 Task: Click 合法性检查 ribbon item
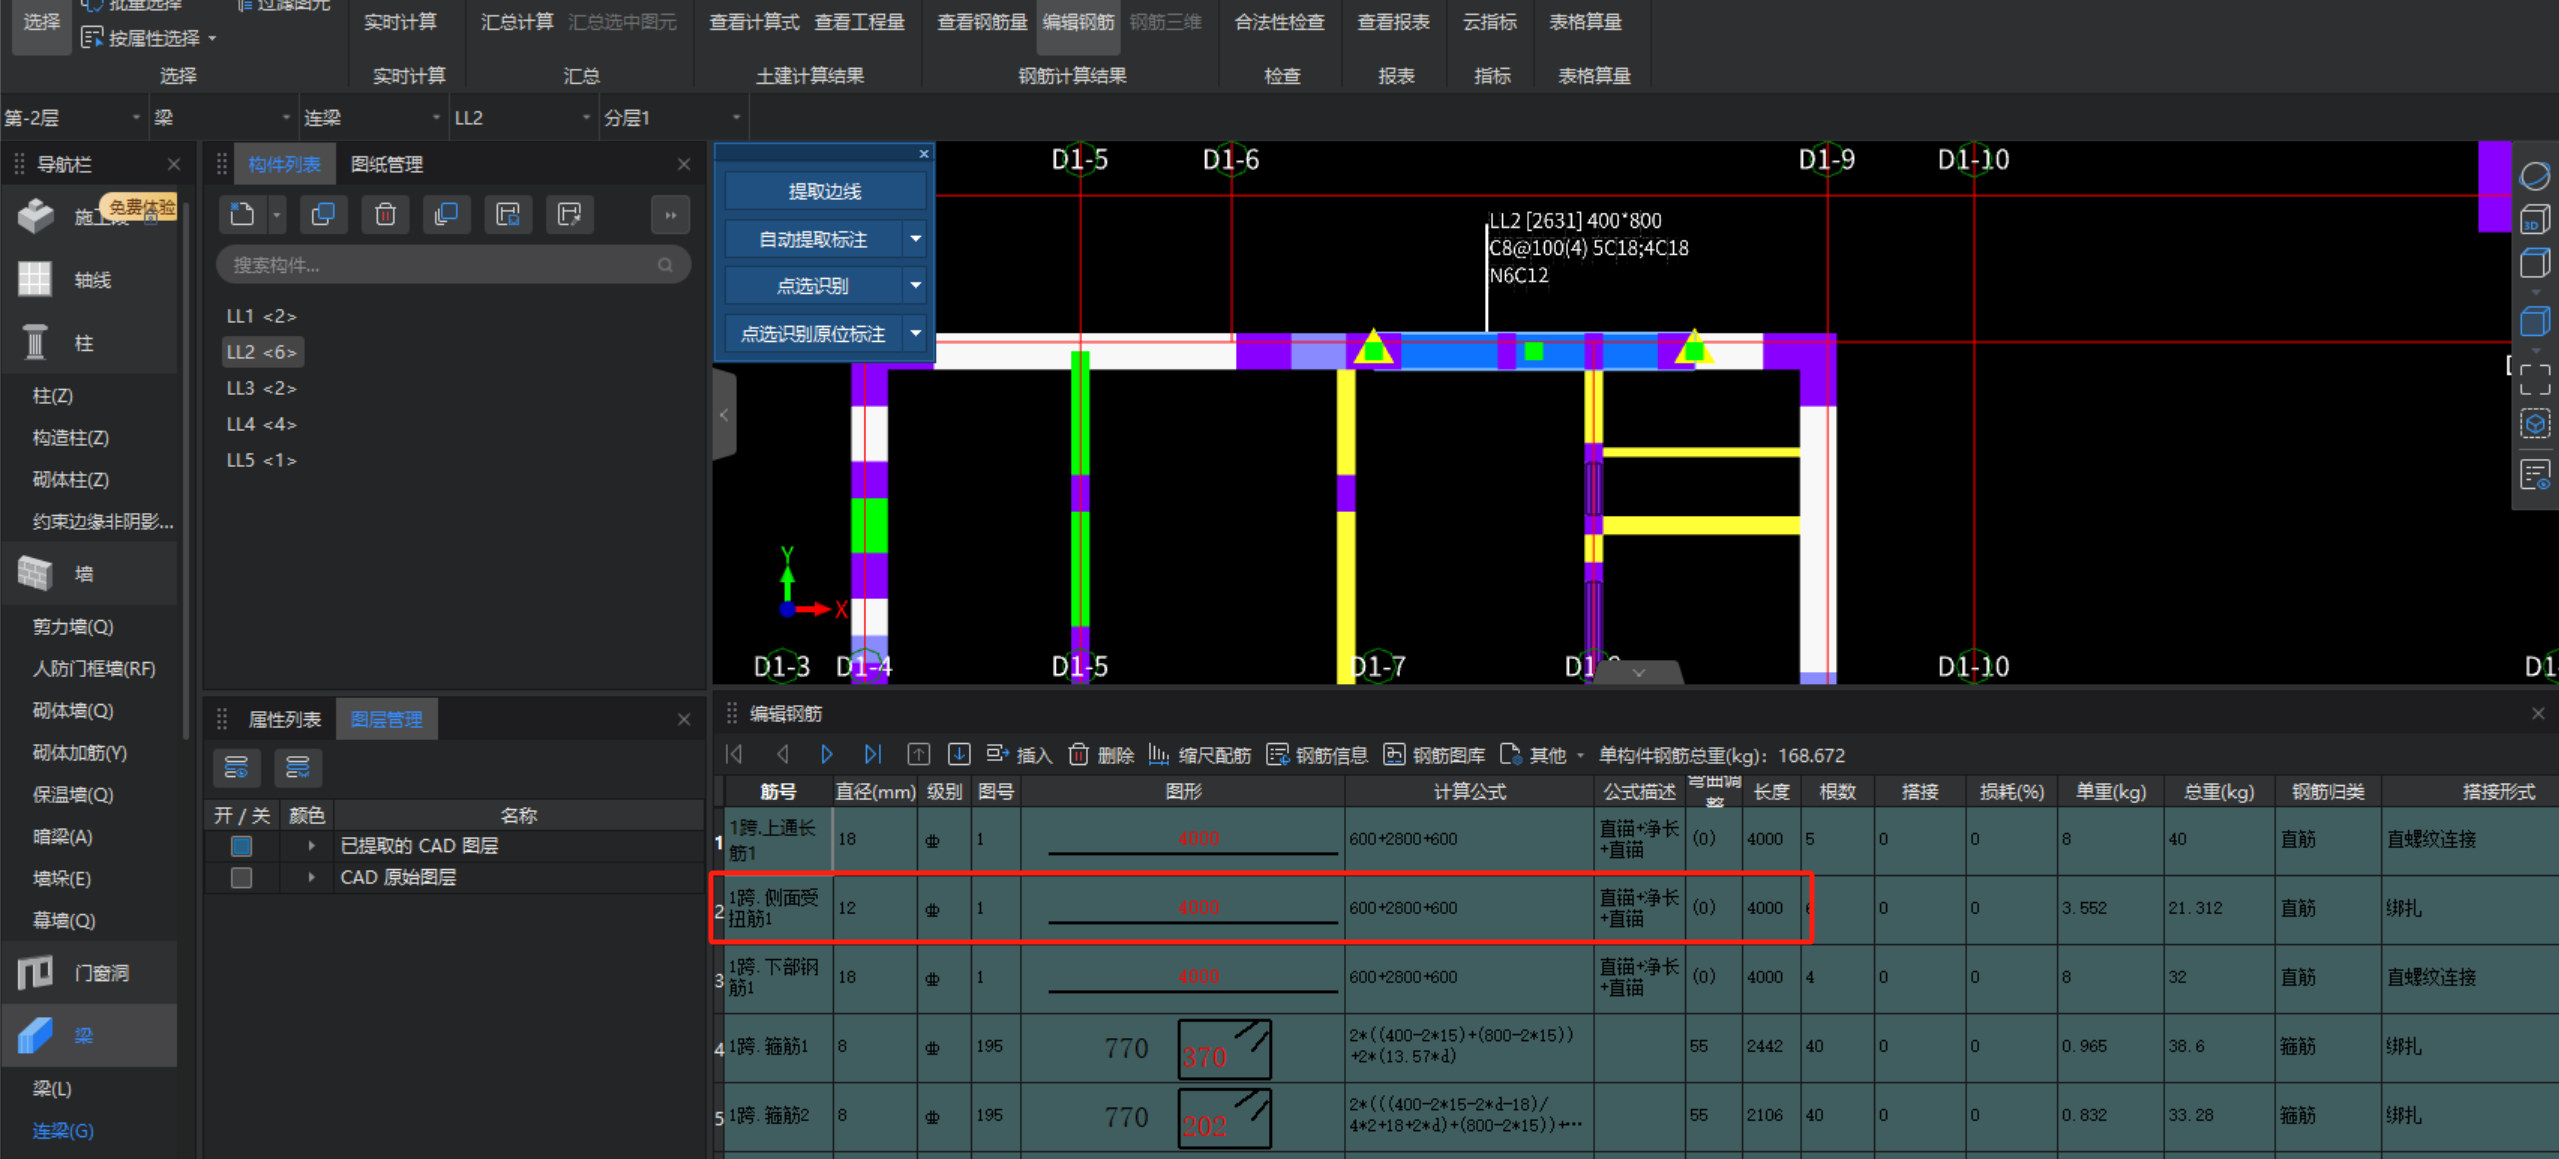point(1279,22)
